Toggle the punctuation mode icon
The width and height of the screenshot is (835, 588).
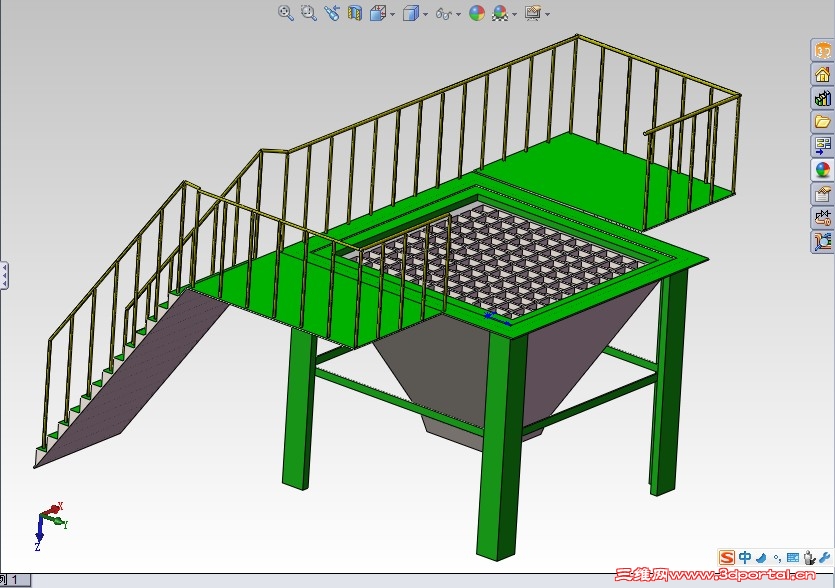click(777, 558)
